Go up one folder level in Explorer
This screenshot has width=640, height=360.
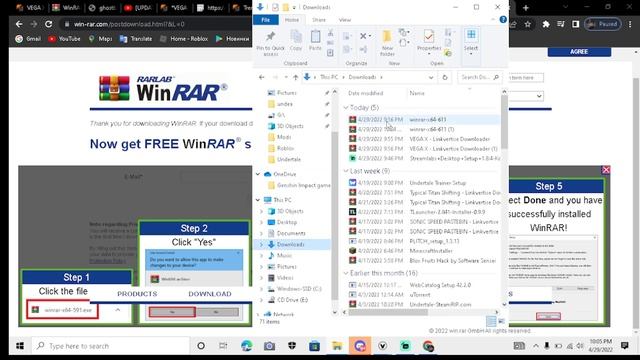[x=296, y=77]
